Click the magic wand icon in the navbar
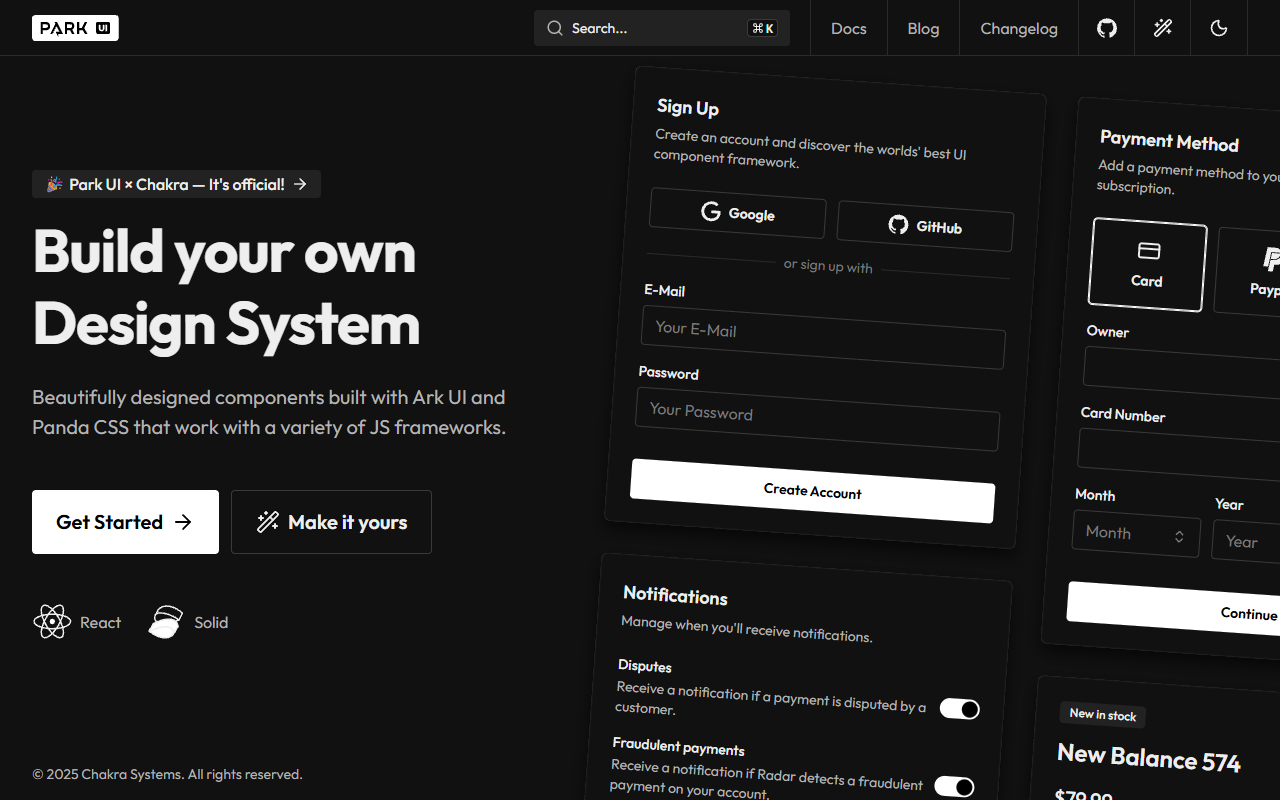 [1162, 28]
